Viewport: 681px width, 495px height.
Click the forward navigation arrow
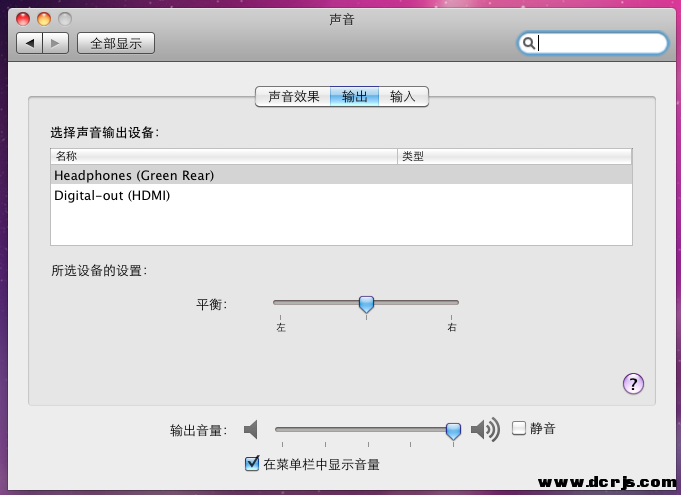pyautogui.click(x=56, y=43)
